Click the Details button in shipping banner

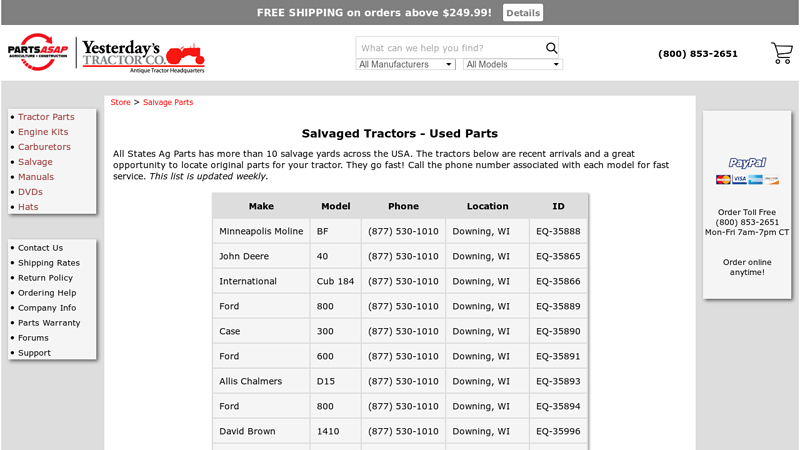522,13
